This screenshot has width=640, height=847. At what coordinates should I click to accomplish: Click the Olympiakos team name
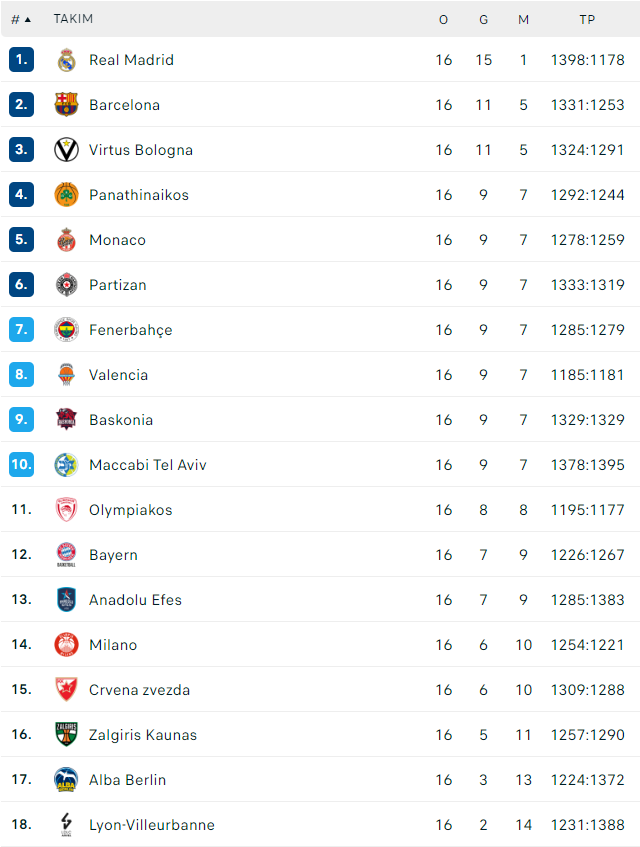pyautogui.click(x=131, y=510)
